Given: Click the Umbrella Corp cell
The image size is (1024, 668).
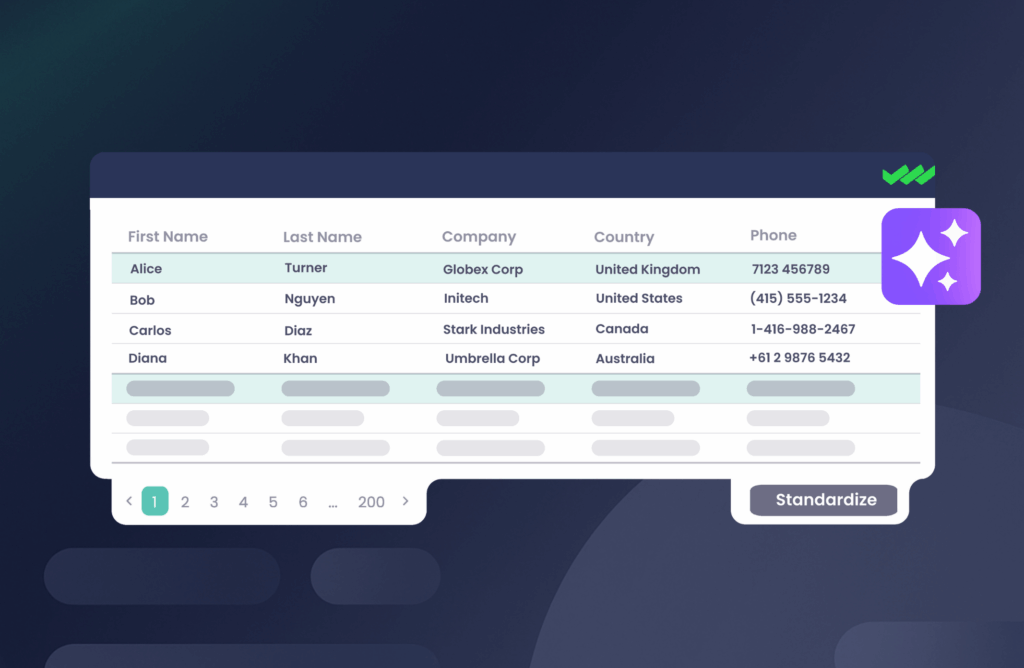Looking at the screenshot, I should tap(492, 358).
